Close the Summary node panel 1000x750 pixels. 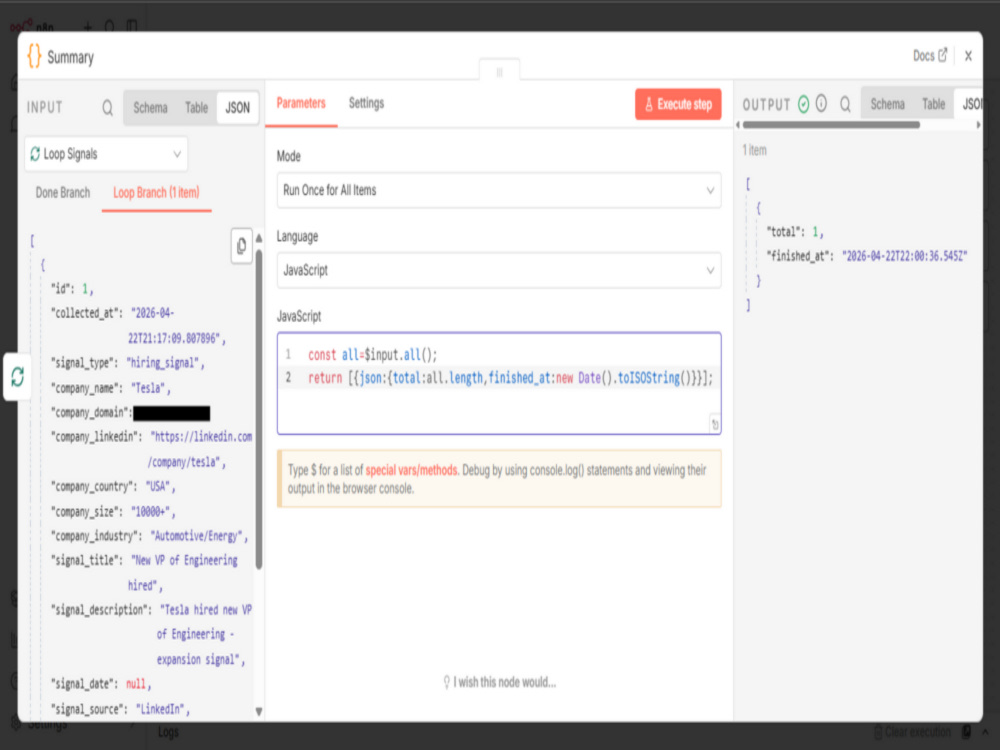(968, 56)
